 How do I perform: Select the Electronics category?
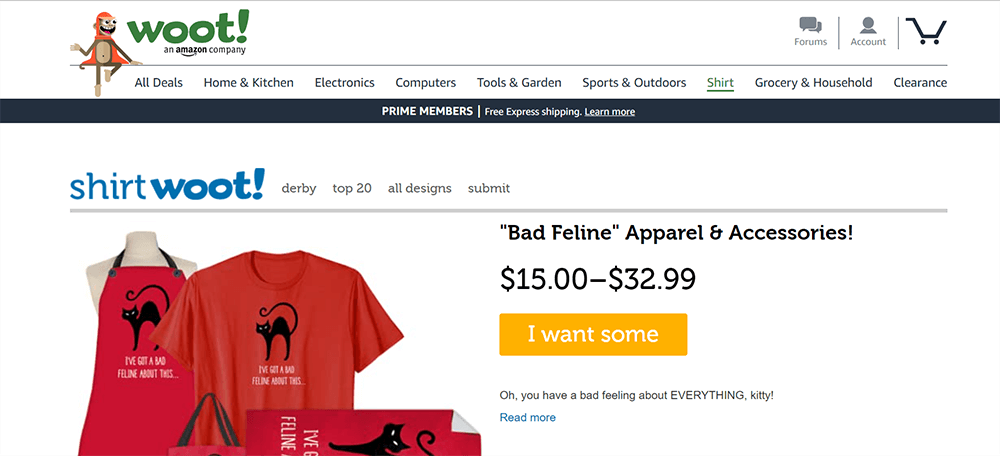[344, 83]
